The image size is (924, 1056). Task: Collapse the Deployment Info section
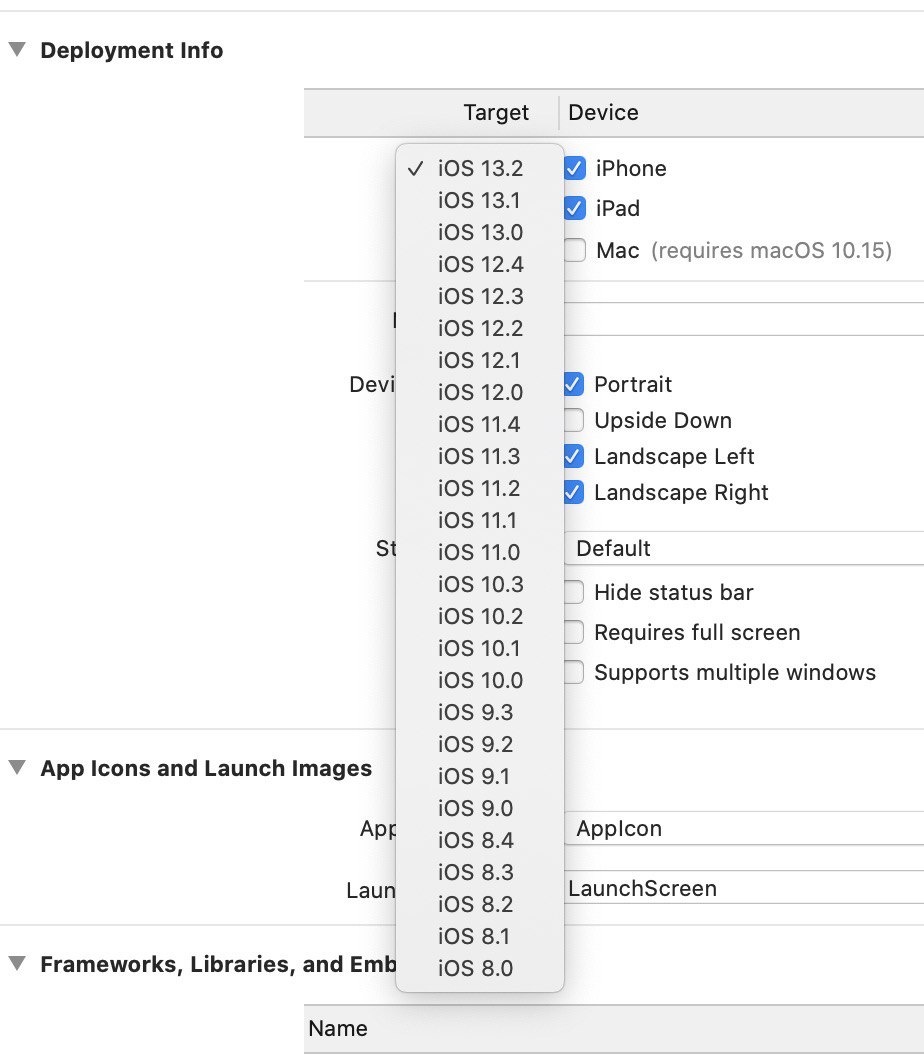(17, 49)
